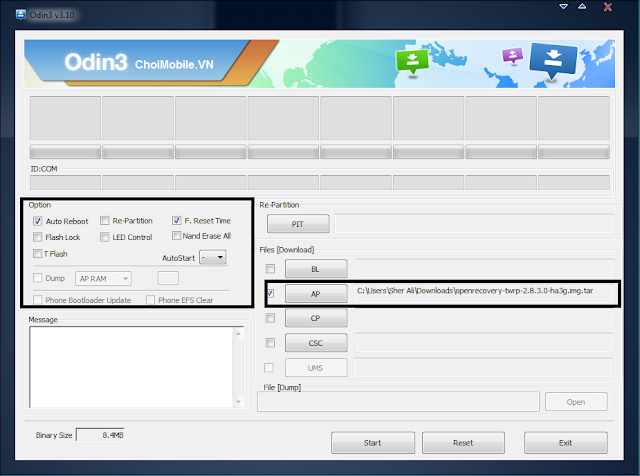
Task: Click the Message box scroll down arrow
Action: [239, 402]
